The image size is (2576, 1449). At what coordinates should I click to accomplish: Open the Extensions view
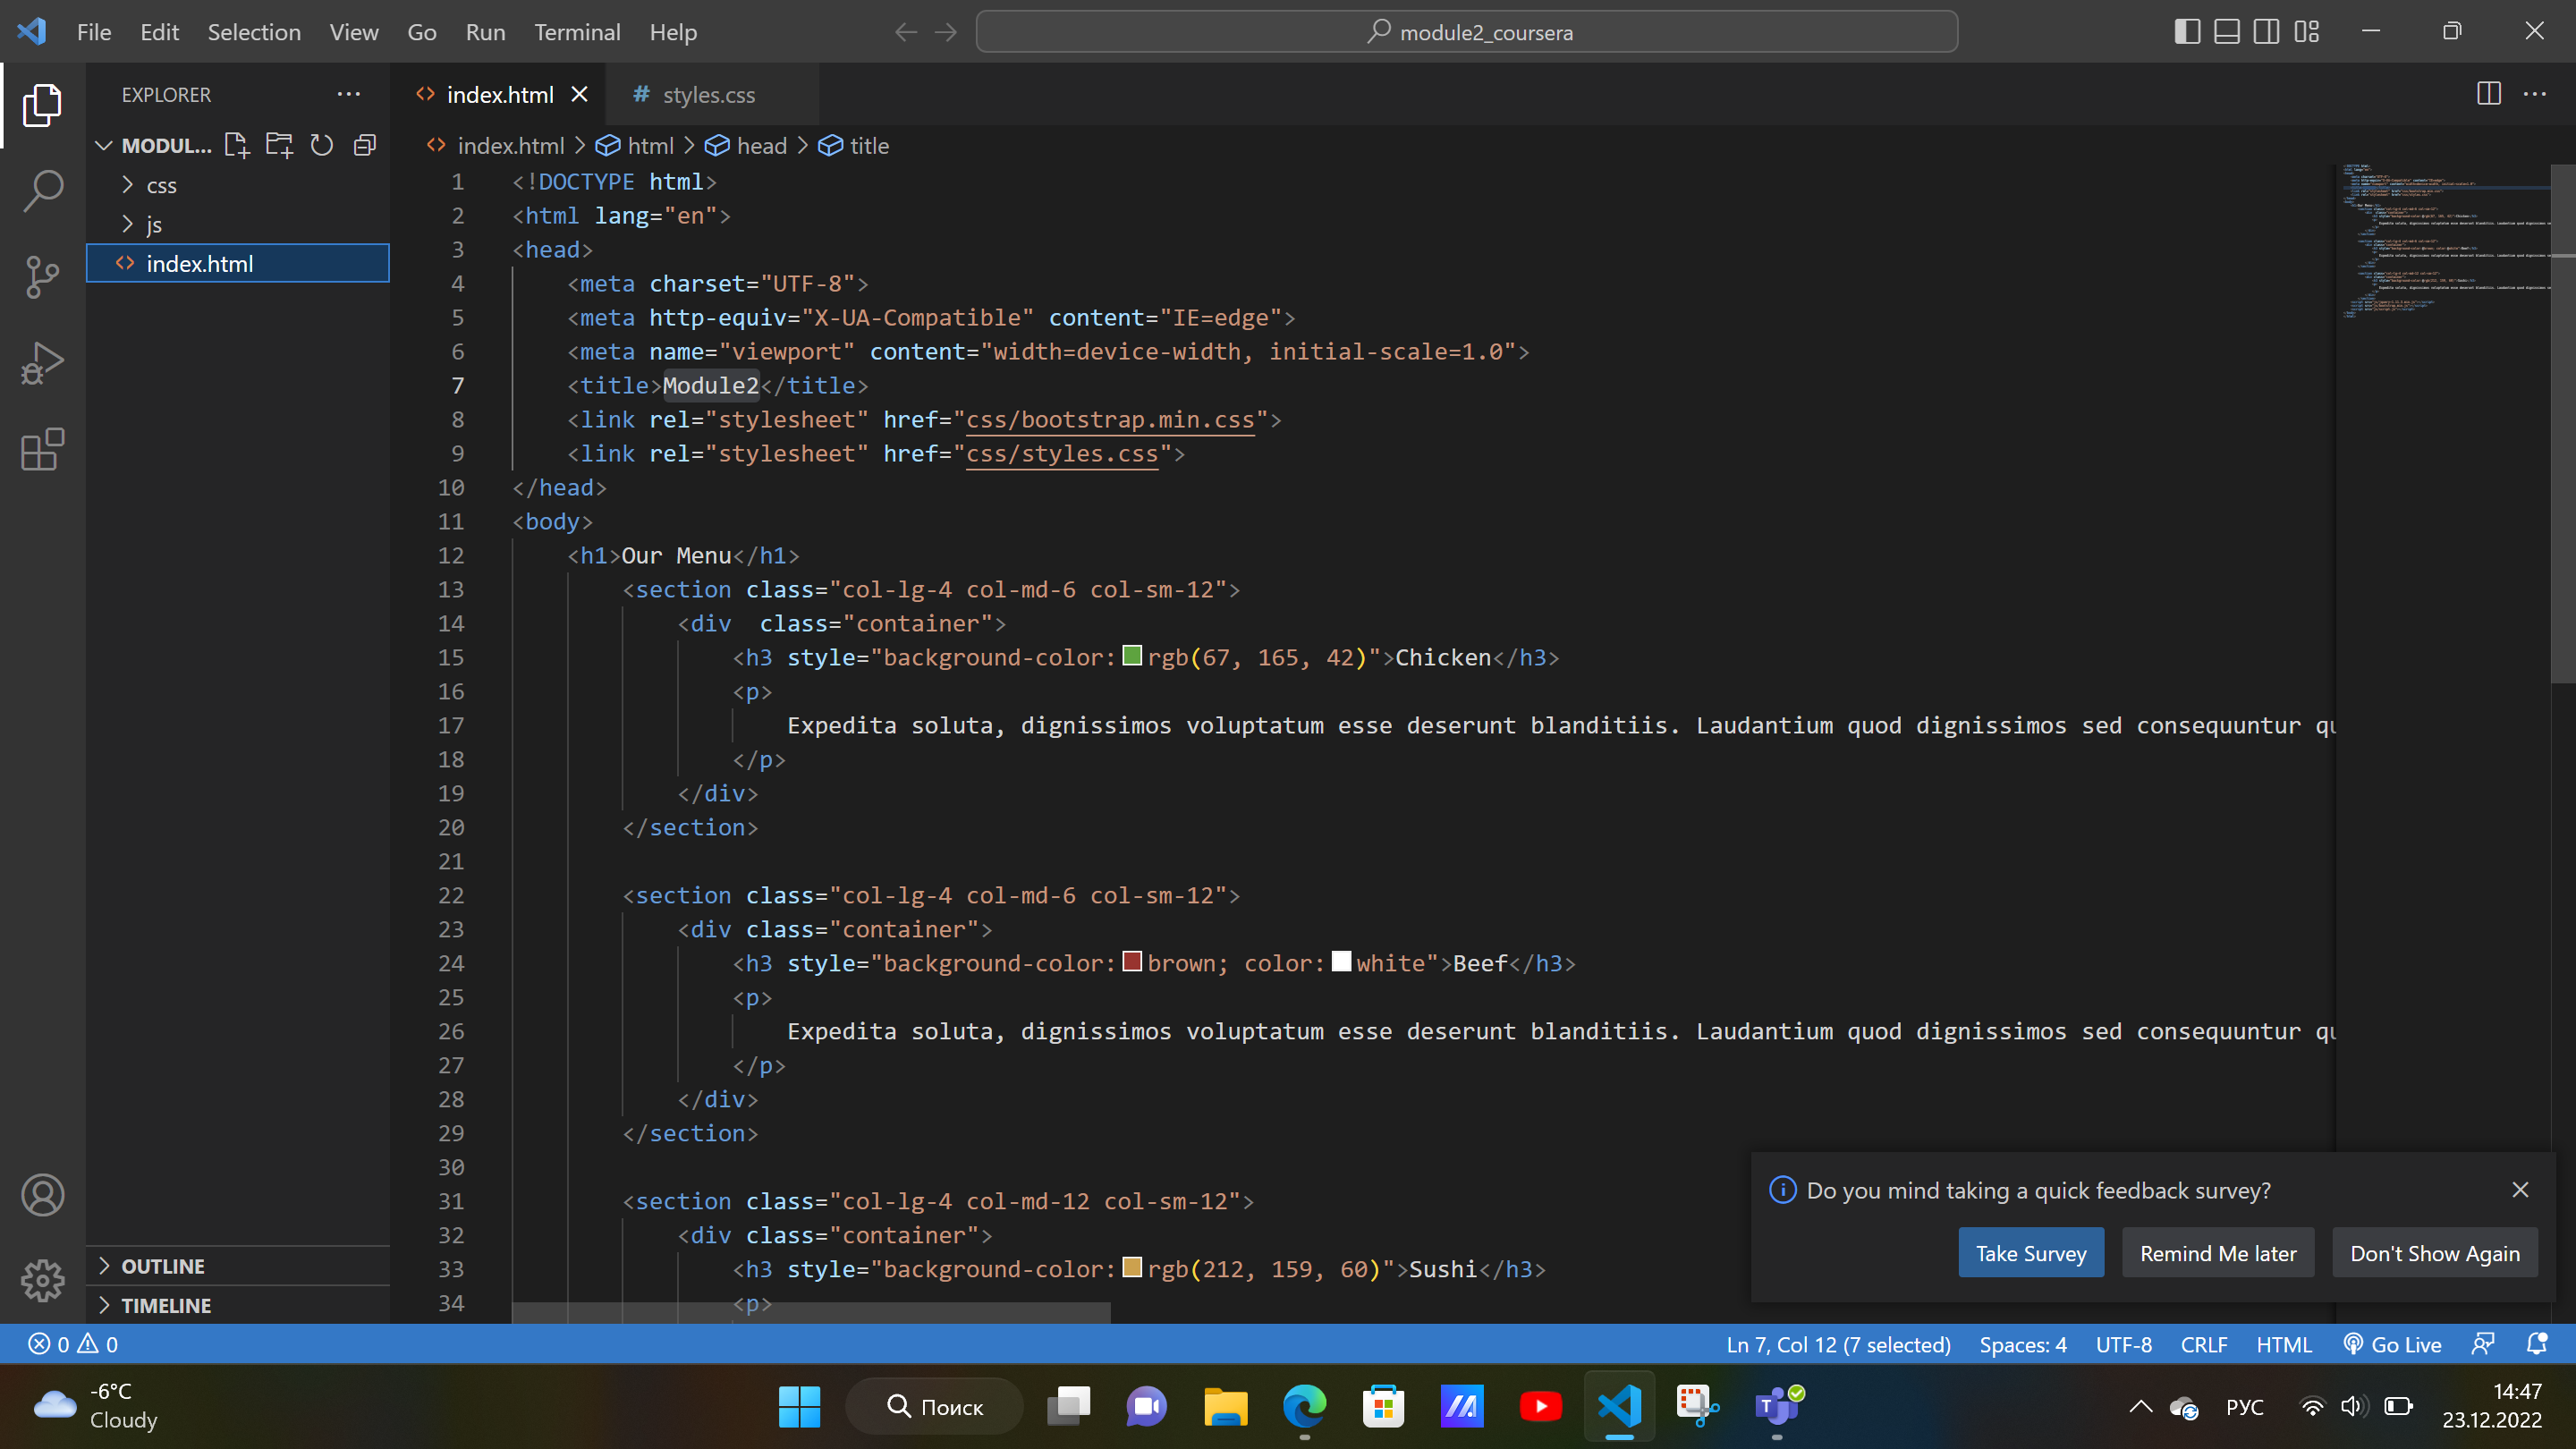coord(43,450)
